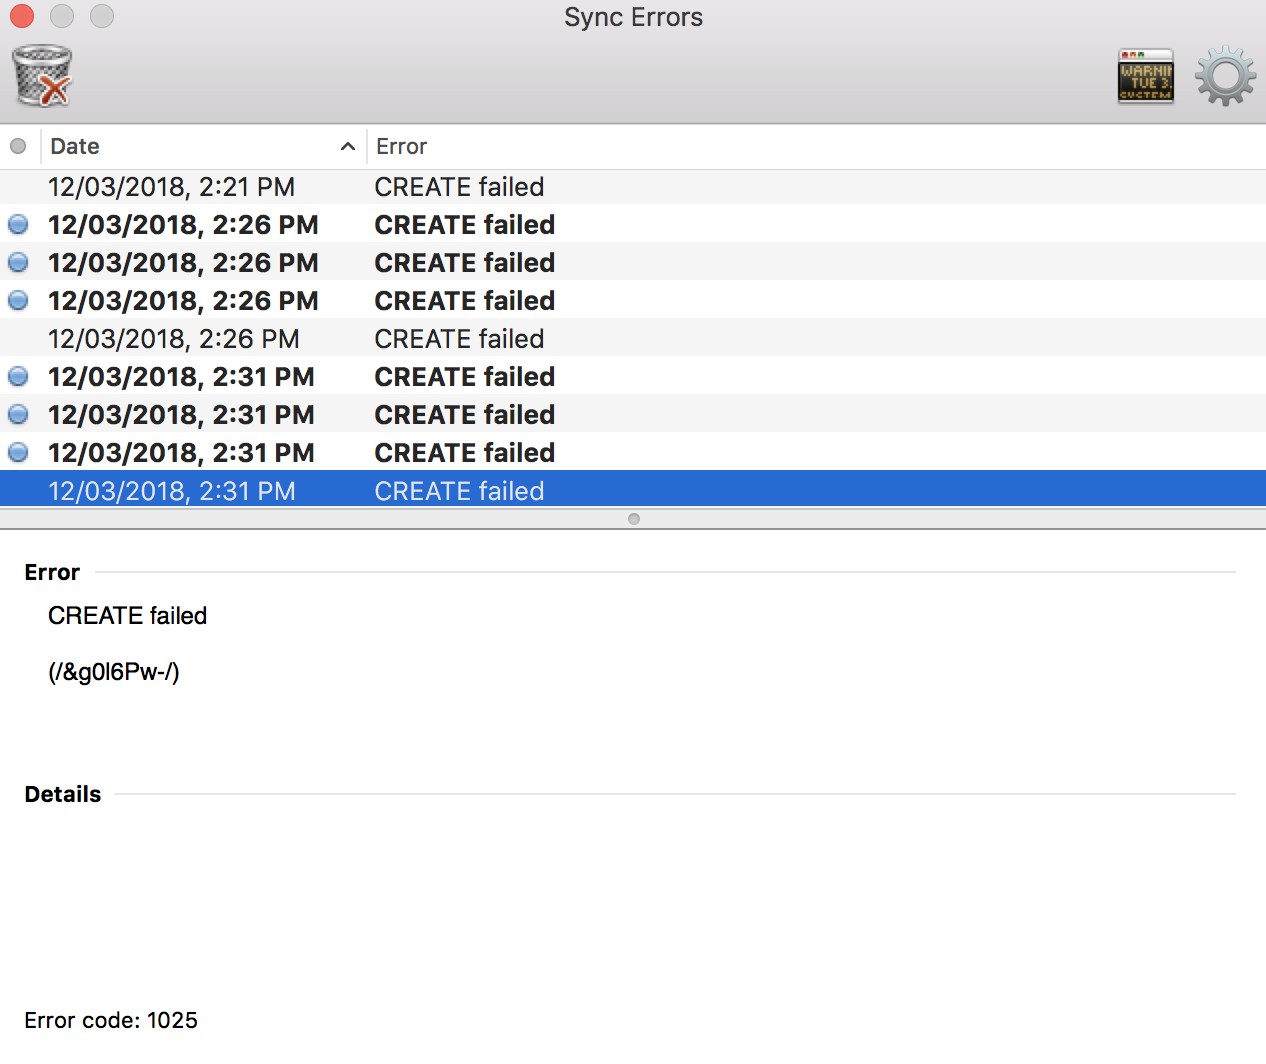Click the Error code: 1025 text
This screenshot has height=1064, width=1266.
(111, 1020)
